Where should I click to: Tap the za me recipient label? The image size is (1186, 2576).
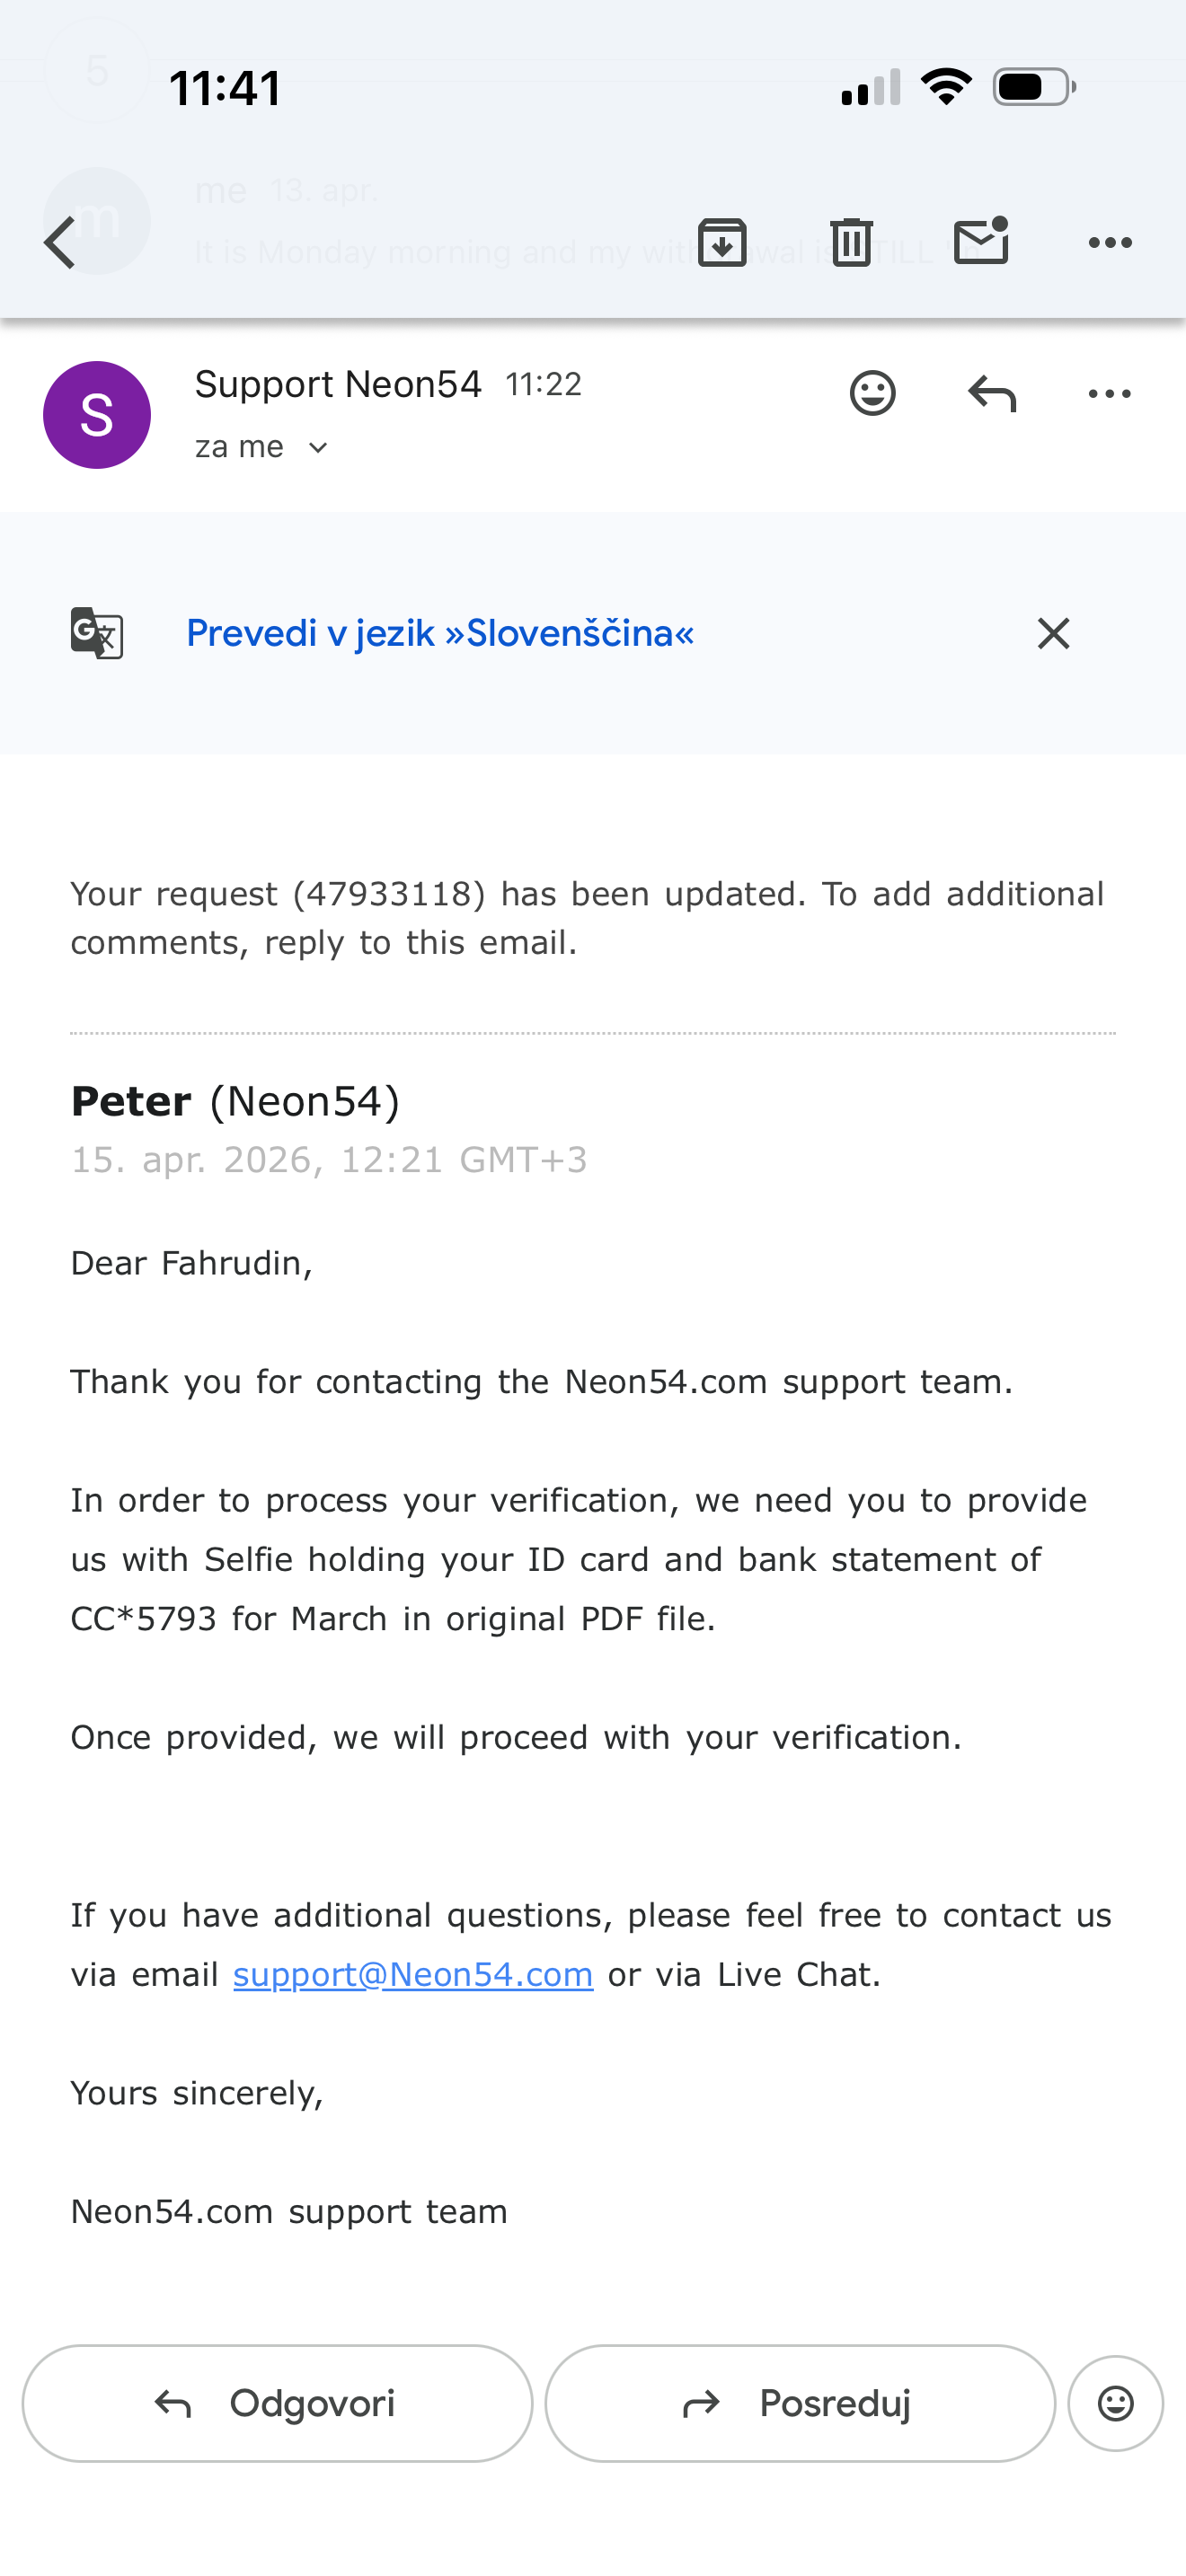click(239, 447)
